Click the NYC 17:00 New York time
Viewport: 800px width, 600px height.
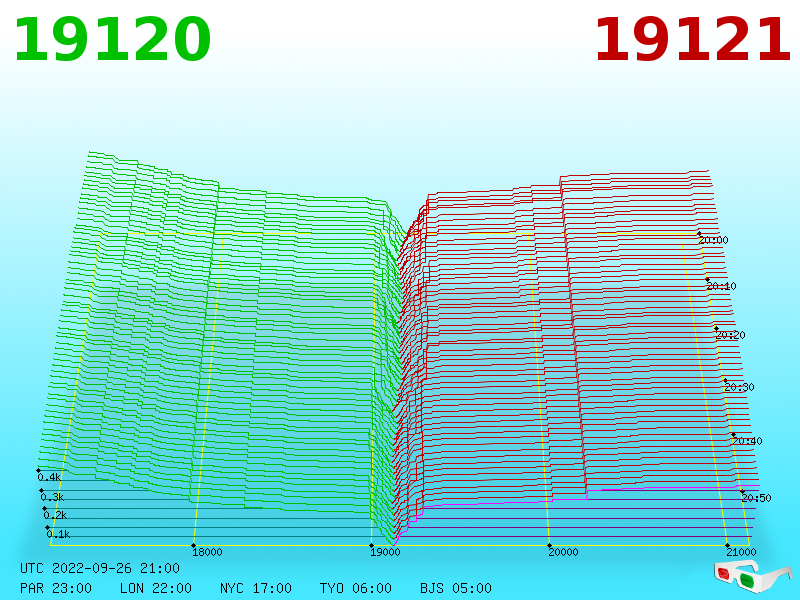coord(256,588)
